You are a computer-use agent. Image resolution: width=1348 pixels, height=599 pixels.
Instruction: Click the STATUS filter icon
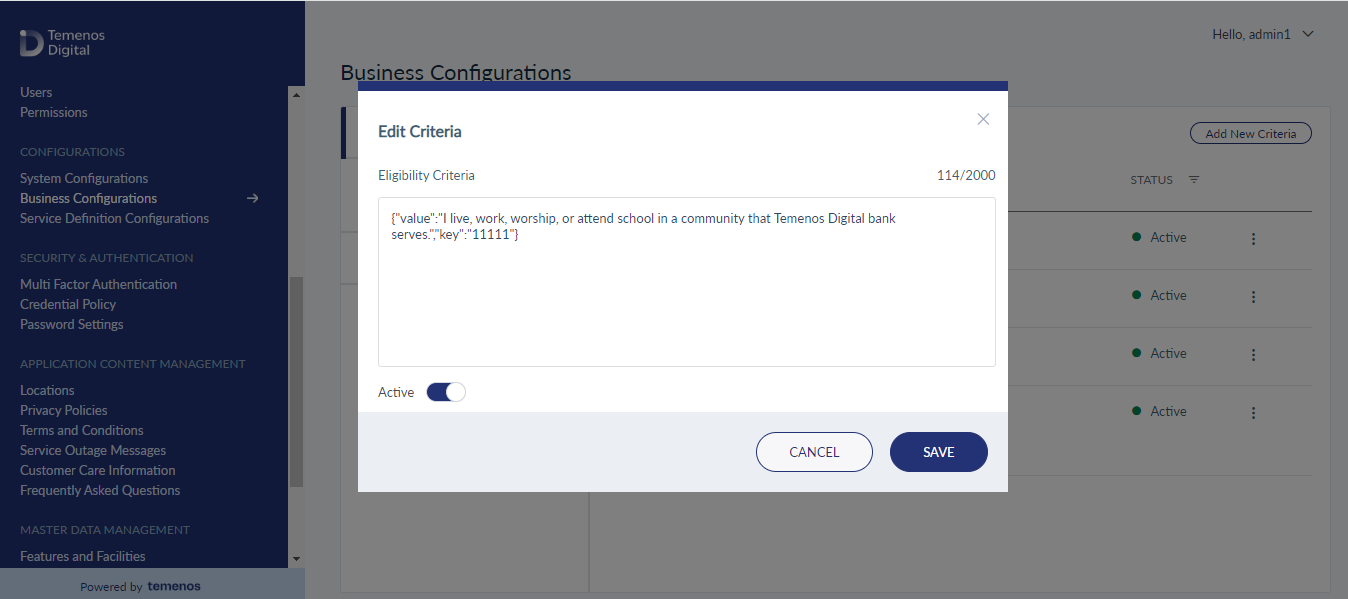click(x=1194, y=180)
